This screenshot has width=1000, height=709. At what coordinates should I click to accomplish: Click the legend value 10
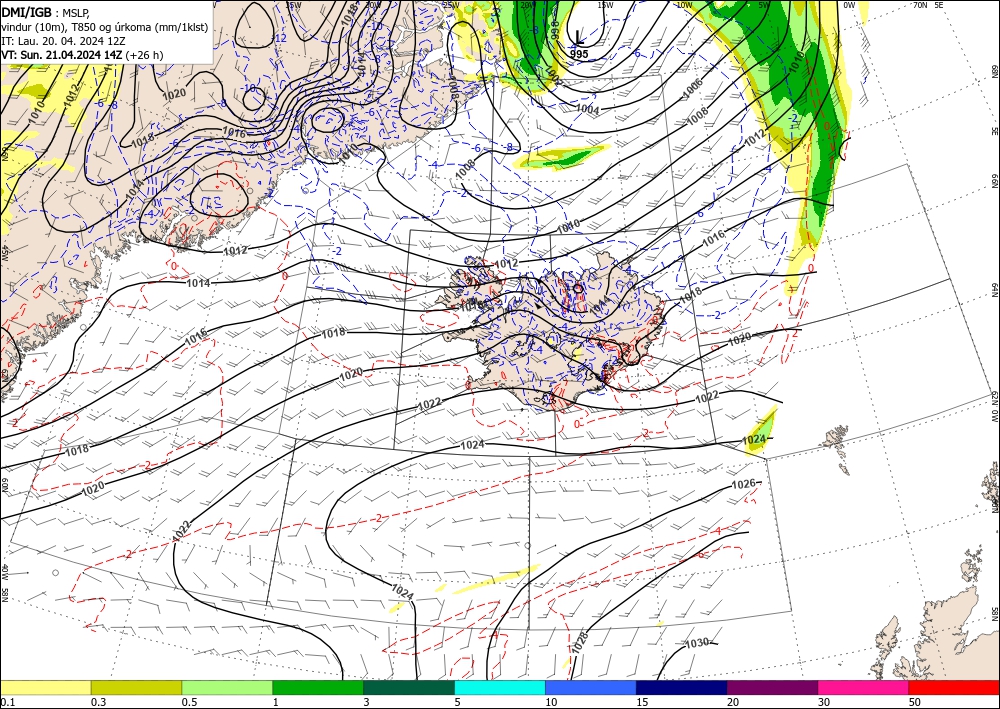(551, 702)
